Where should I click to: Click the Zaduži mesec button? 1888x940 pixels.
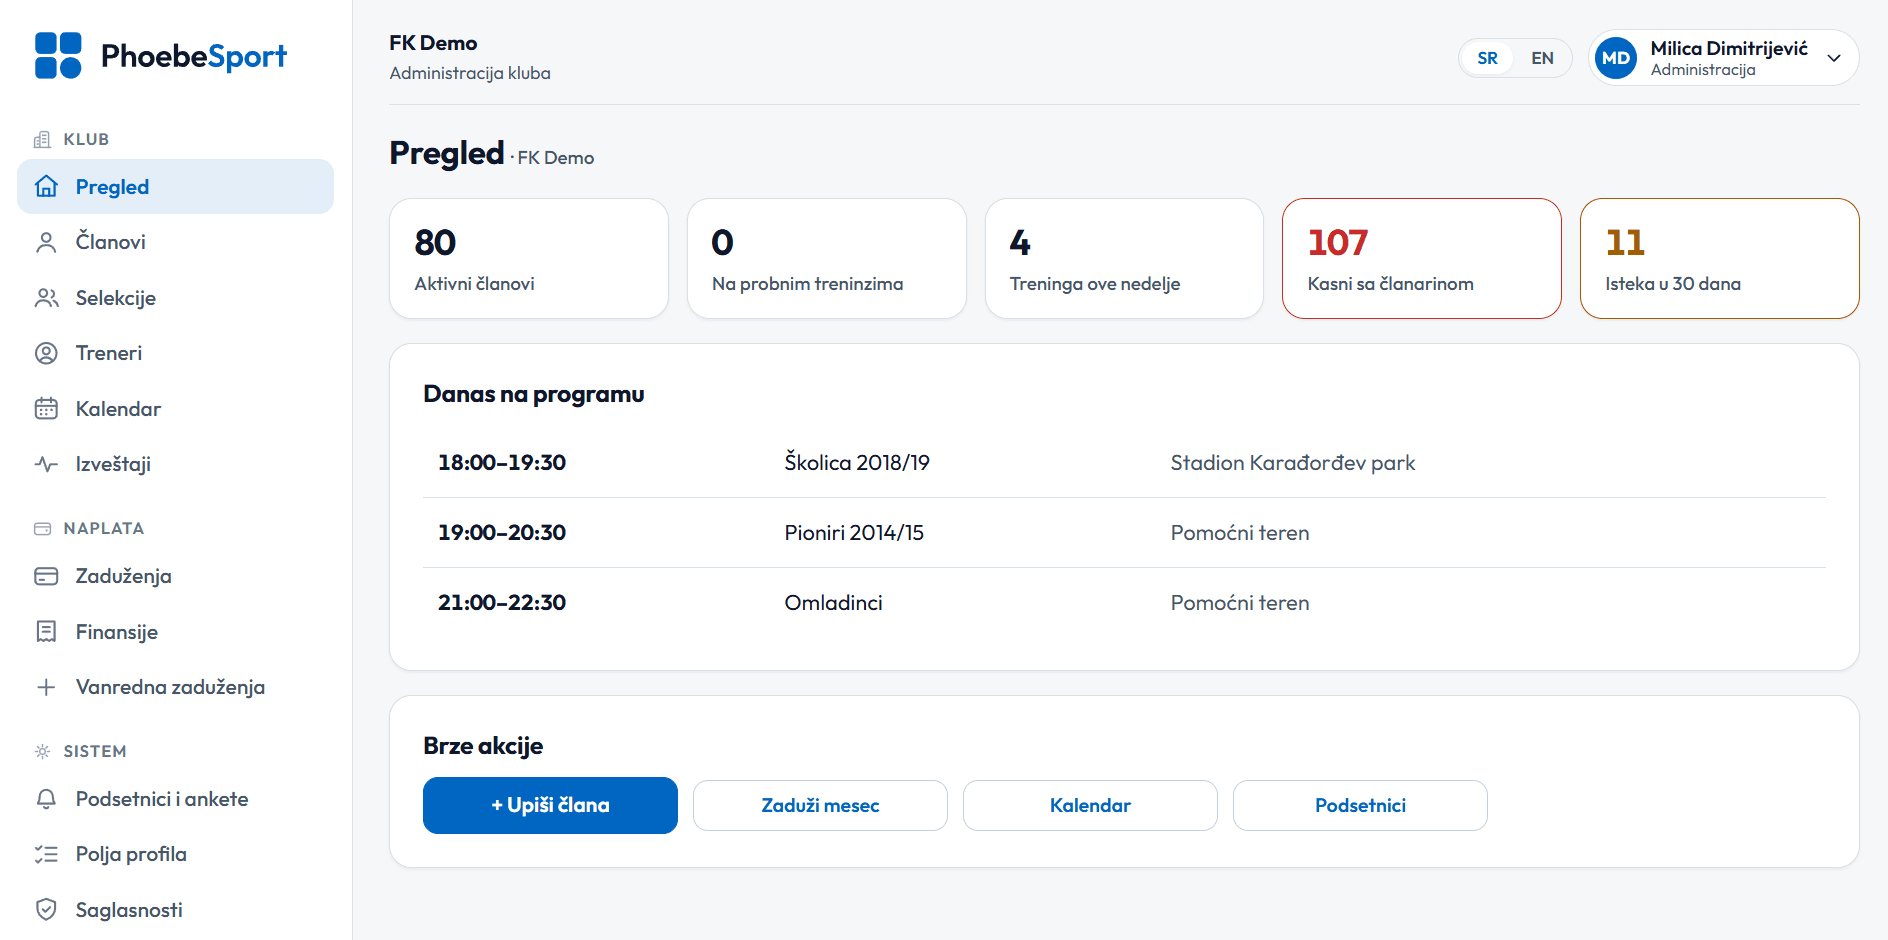click(820, 805)
